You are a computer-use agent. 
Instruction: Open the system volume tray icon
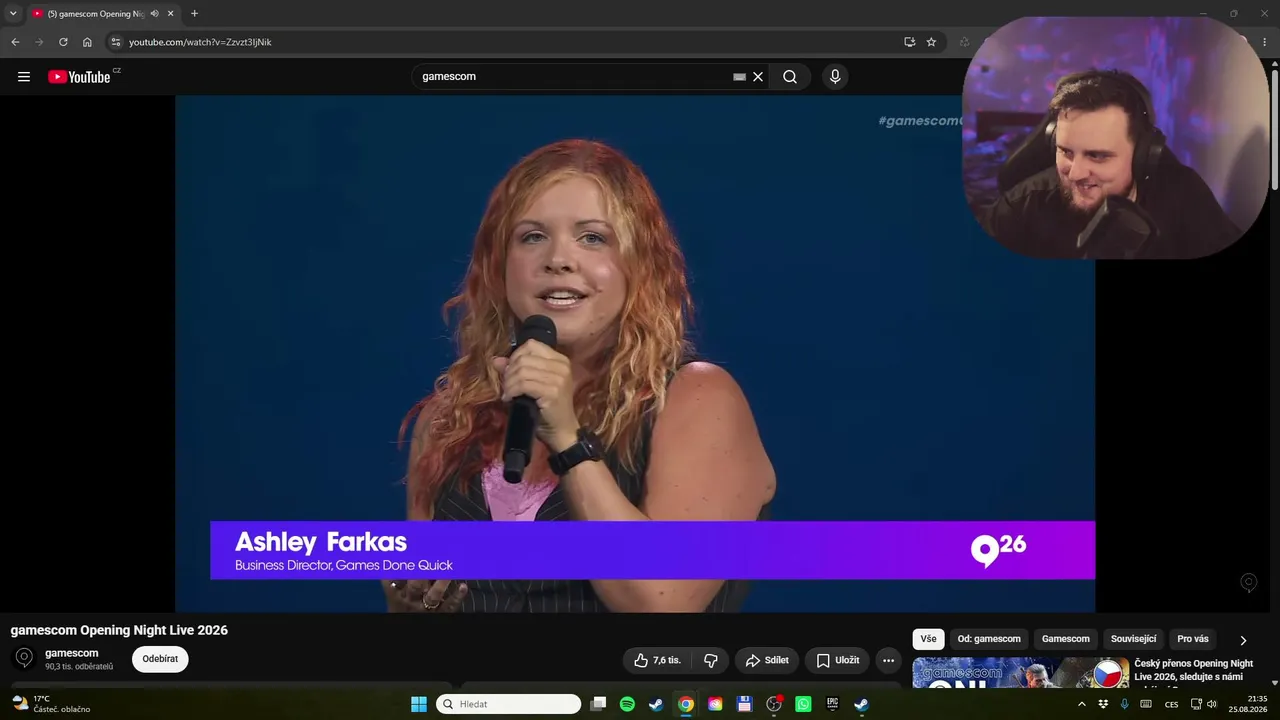1212,704
